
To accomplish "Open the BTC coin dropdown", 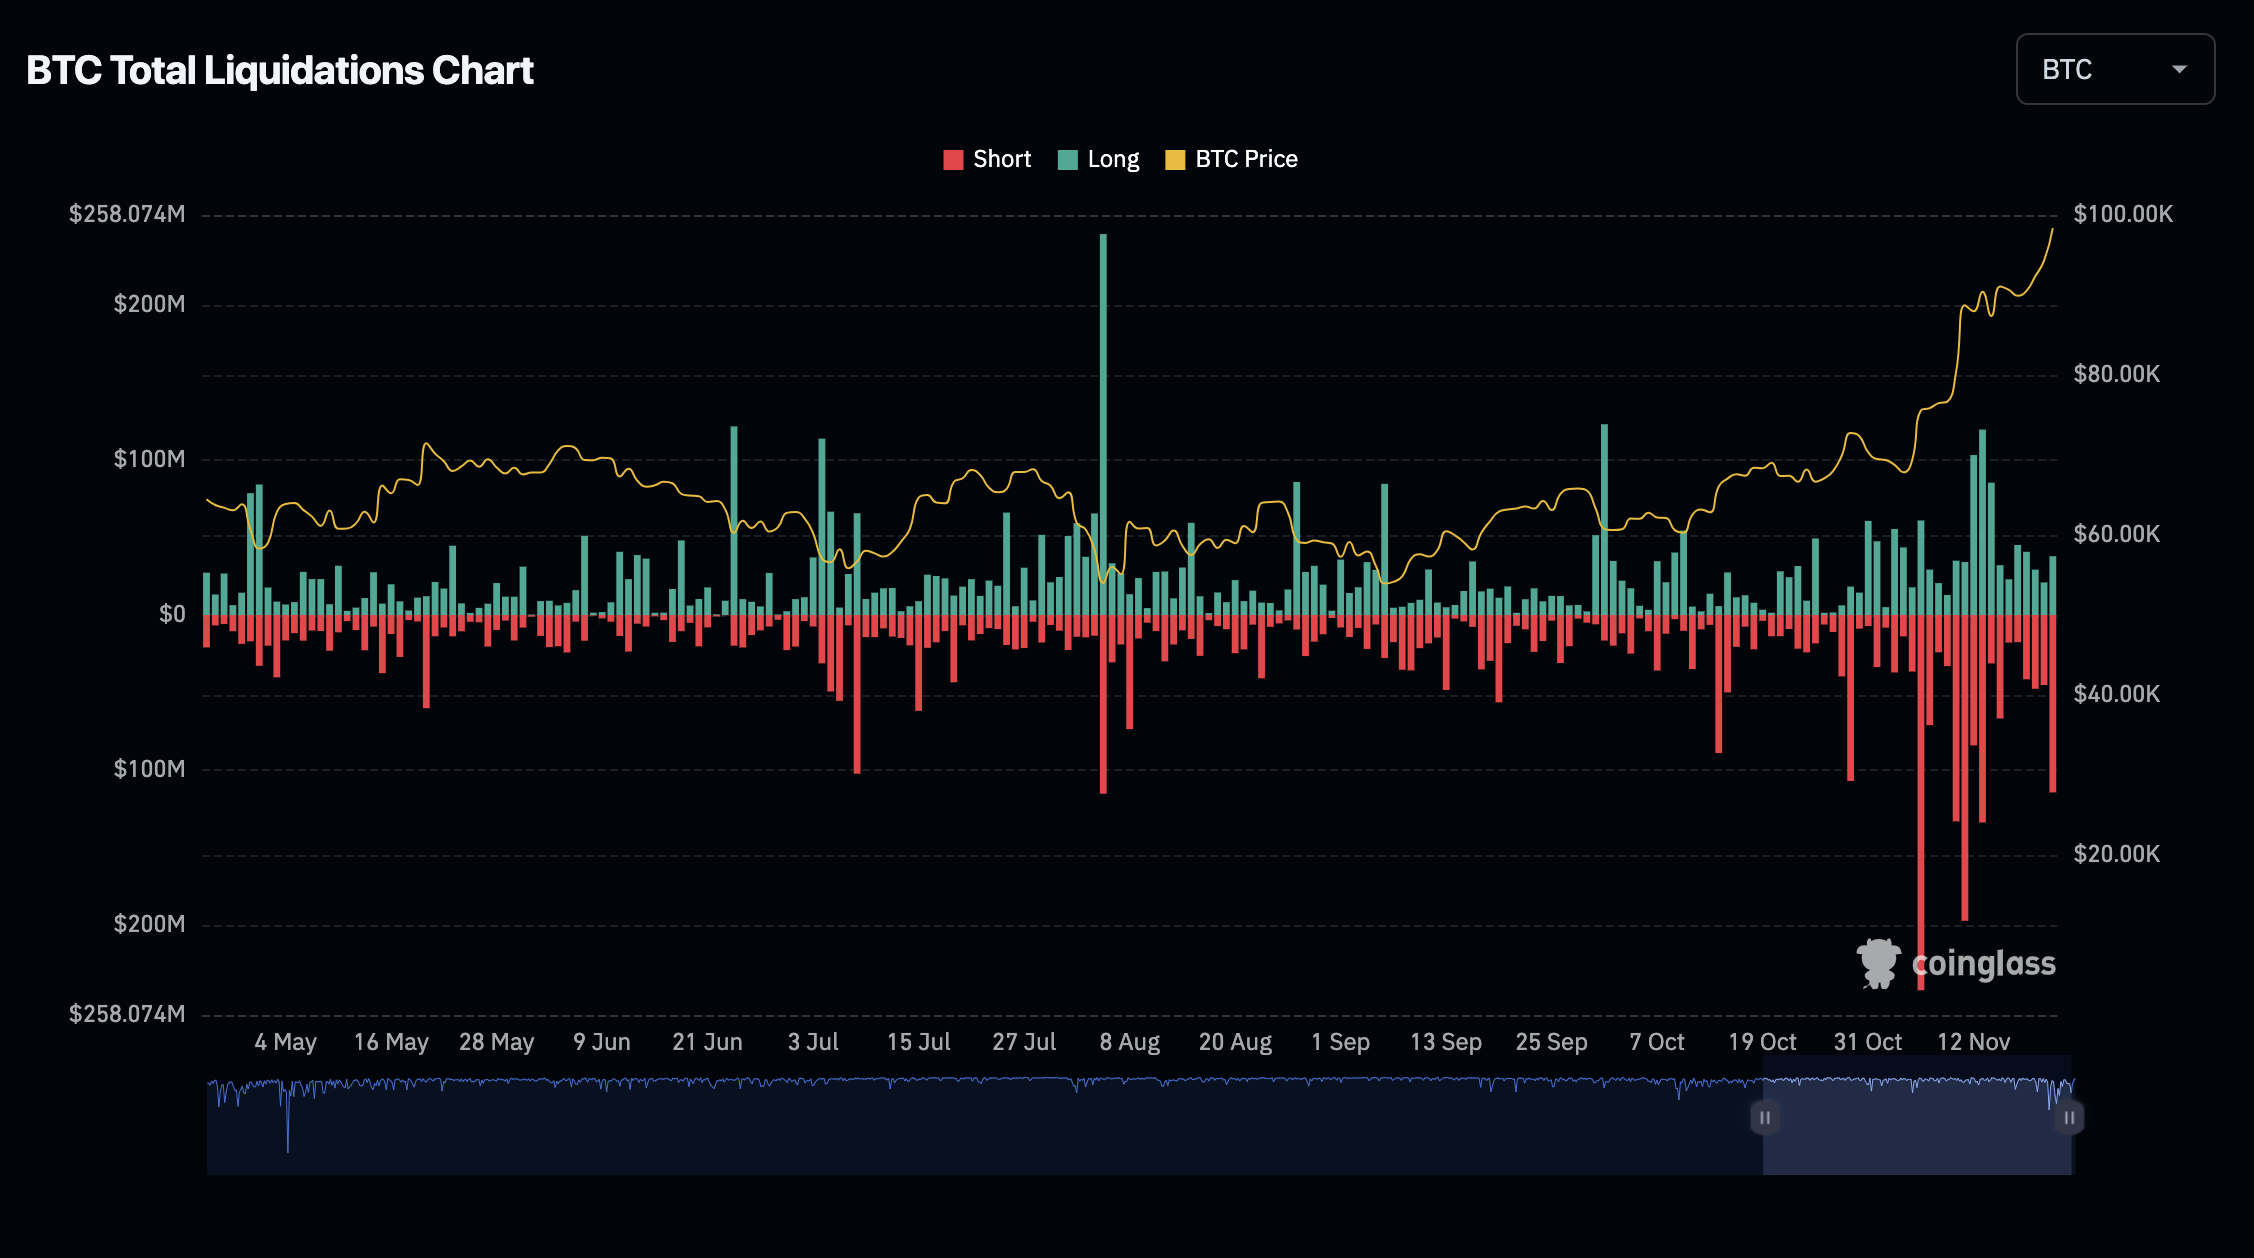I will click(2114, 69).
